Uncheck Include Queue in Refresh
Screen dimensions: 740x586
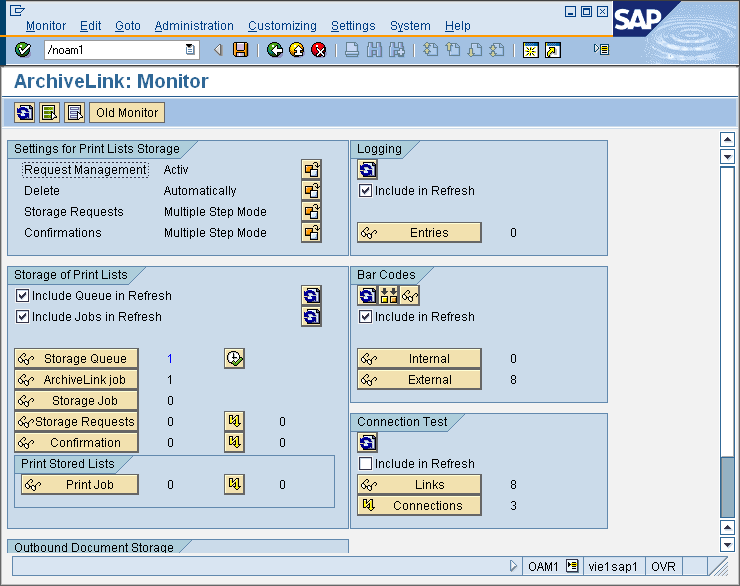coord(23,296)
